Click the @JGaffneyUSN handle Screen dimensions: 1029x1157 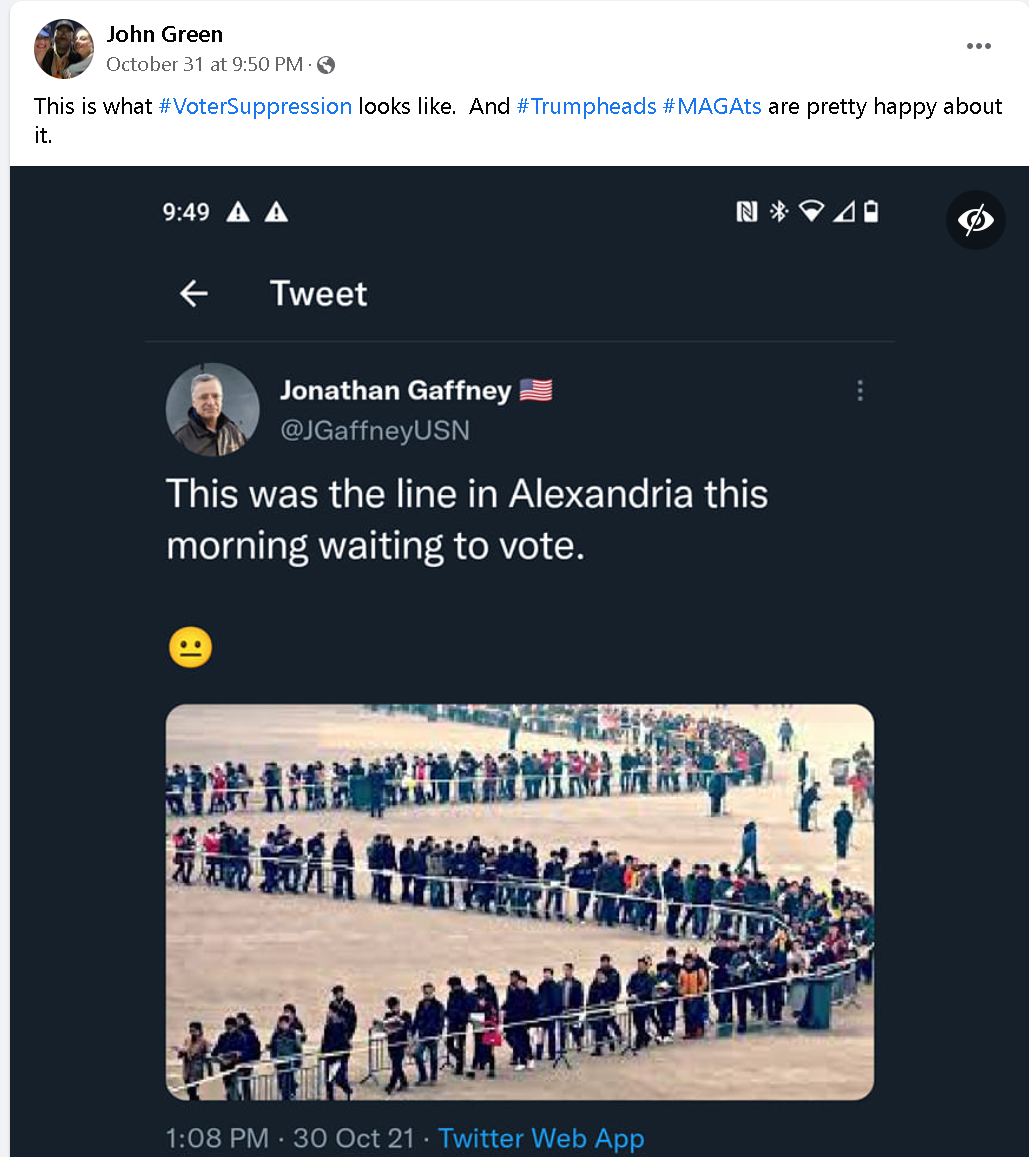point(374,430)
